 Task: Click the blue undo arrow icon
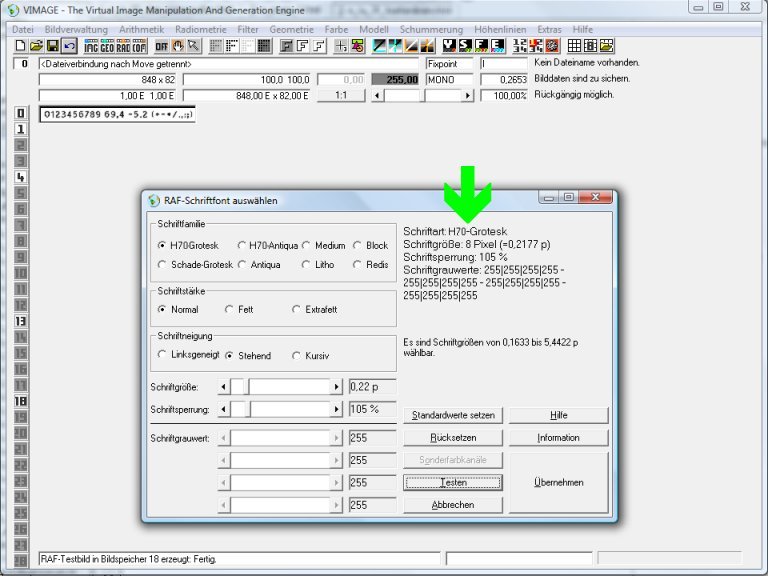(x=69, y=46)
